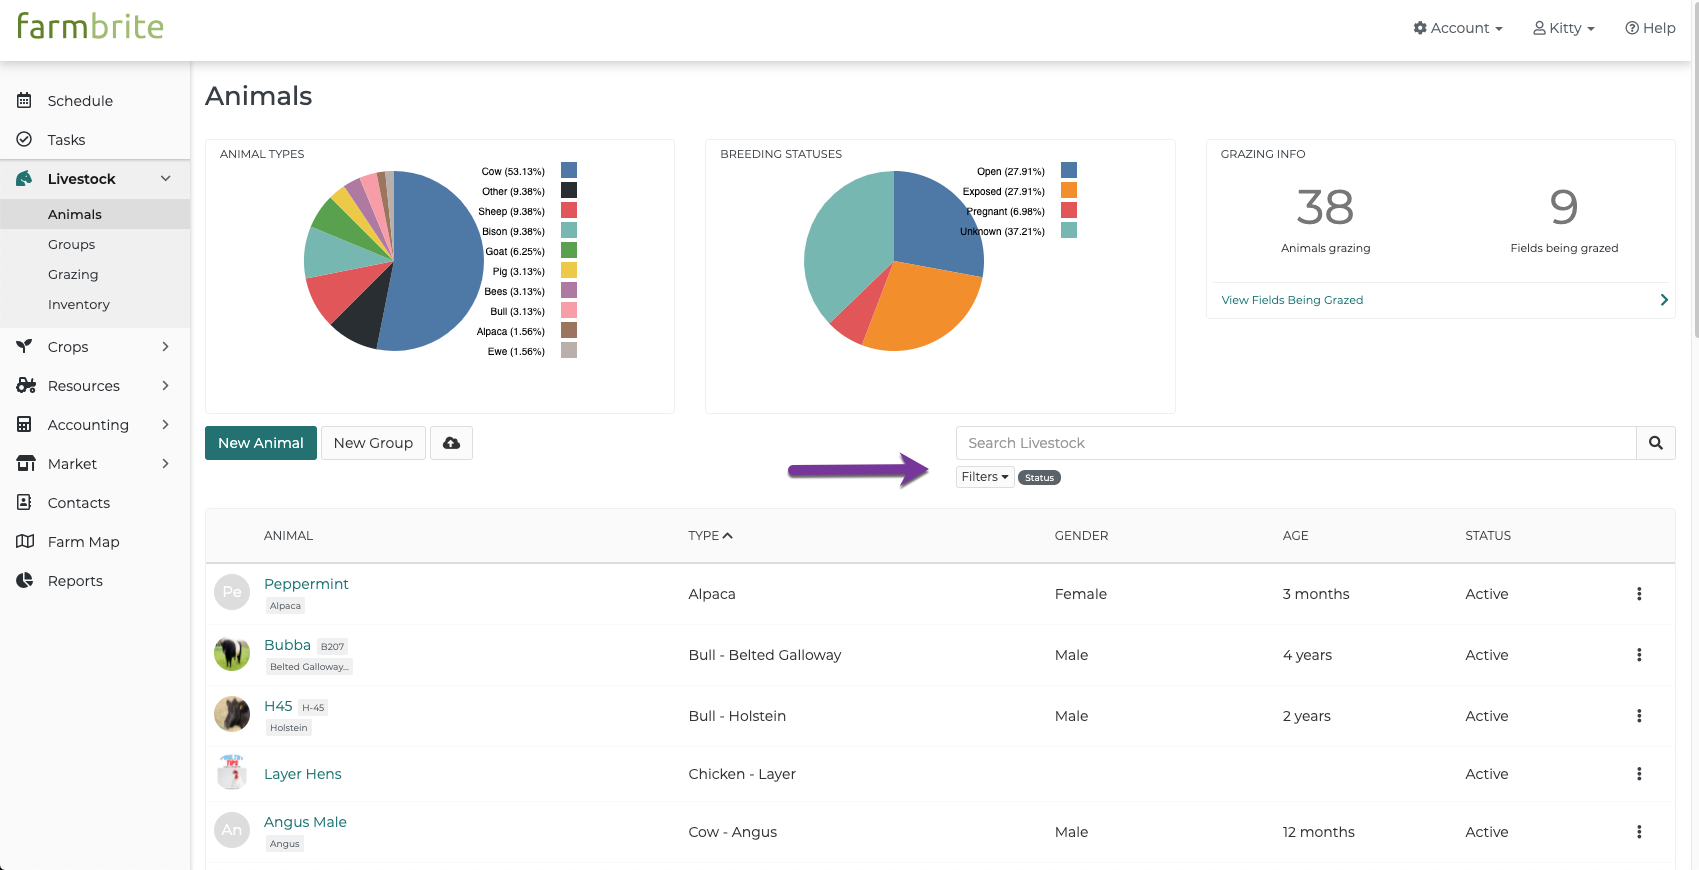Click the Sheep legend color swatch

(x=569, y=210)
